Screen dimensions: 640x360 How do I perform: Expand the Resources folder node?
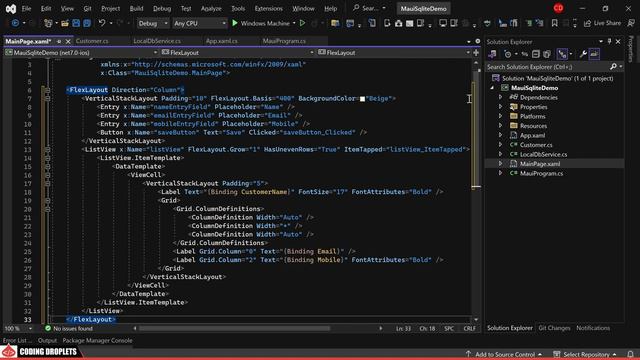(500, 126)
